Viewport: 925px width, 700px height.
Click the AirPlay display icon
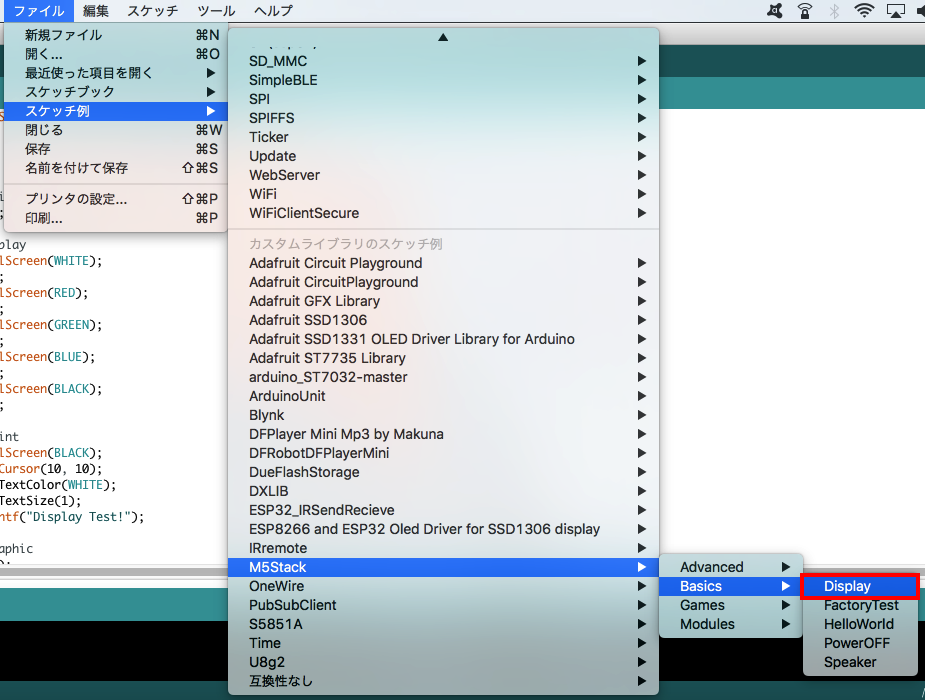(896, 11)
